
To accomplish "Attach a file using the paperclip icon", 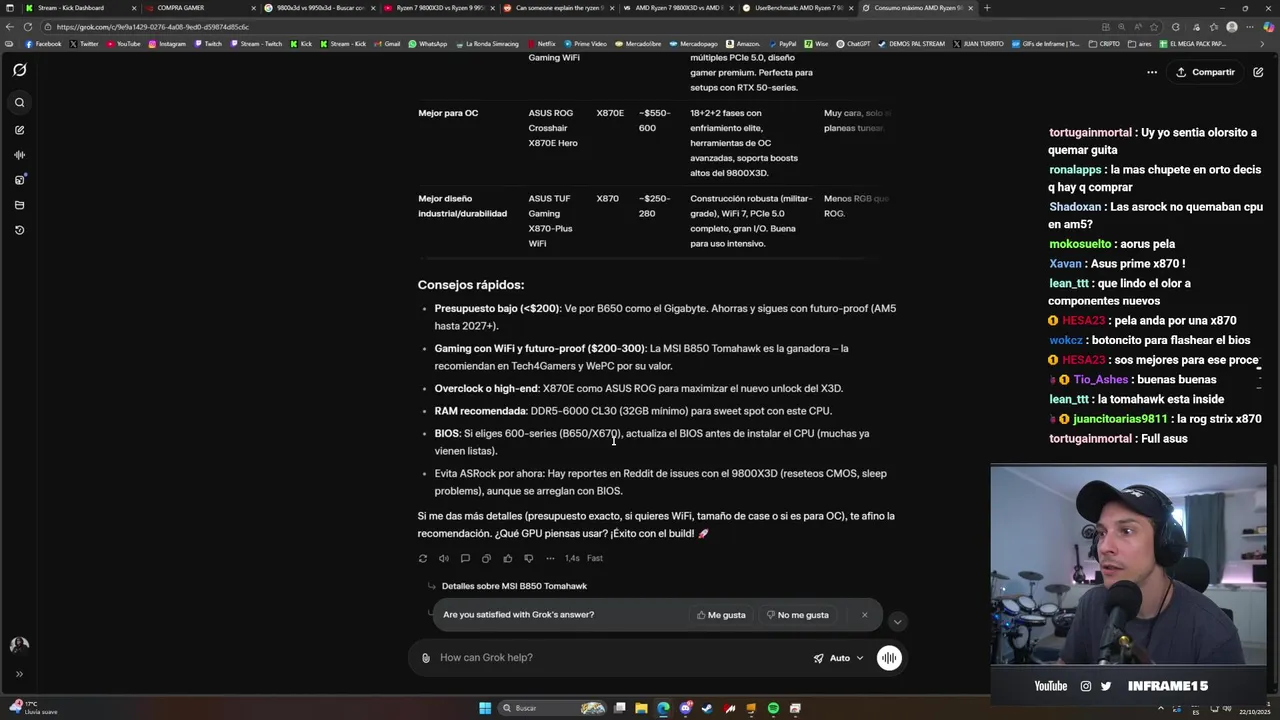I will pyautogui.click(x=426, y=658).
